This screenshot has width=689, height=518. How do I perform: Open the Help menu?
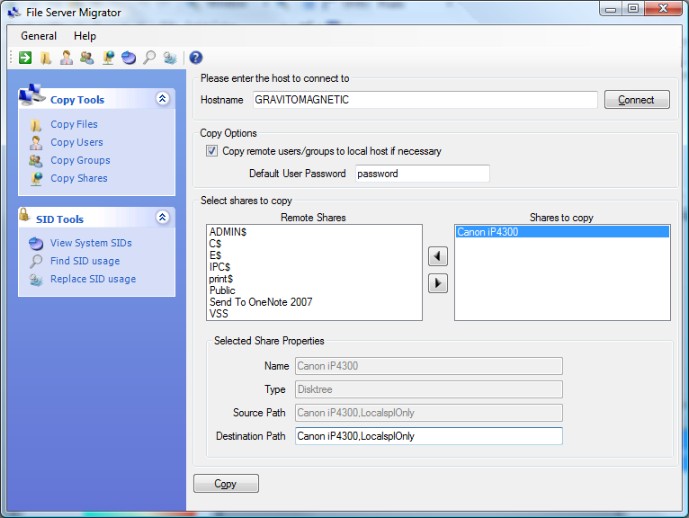85,36
